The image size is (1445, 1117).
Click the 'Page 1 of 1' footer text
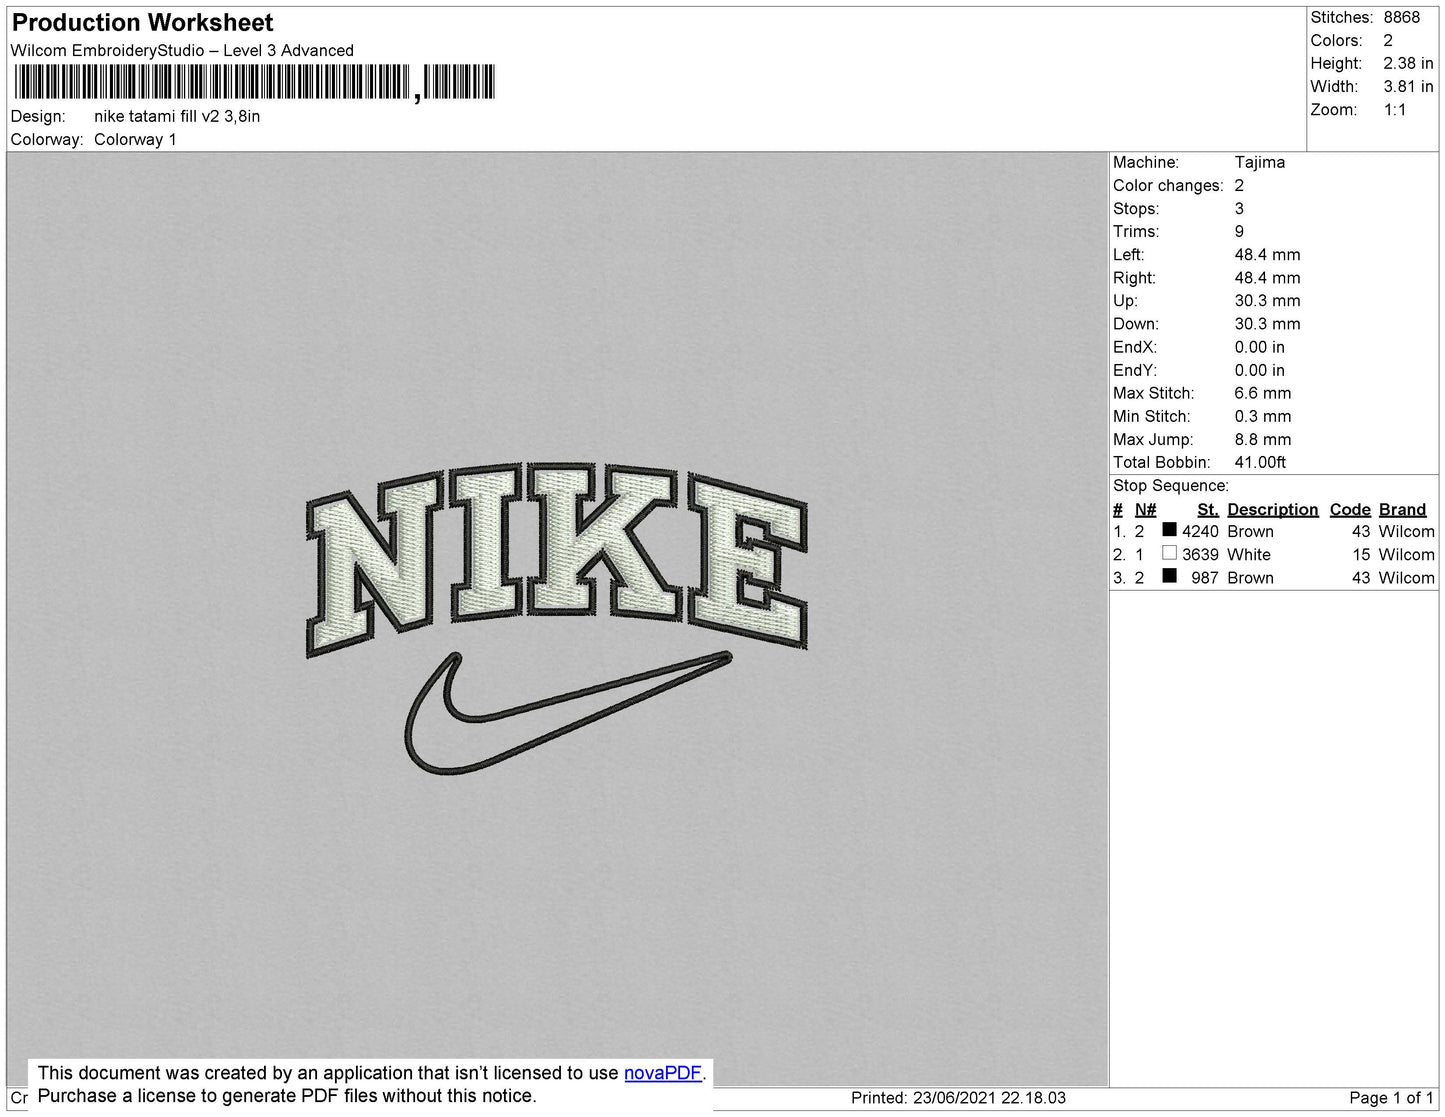point(1391,1097)
